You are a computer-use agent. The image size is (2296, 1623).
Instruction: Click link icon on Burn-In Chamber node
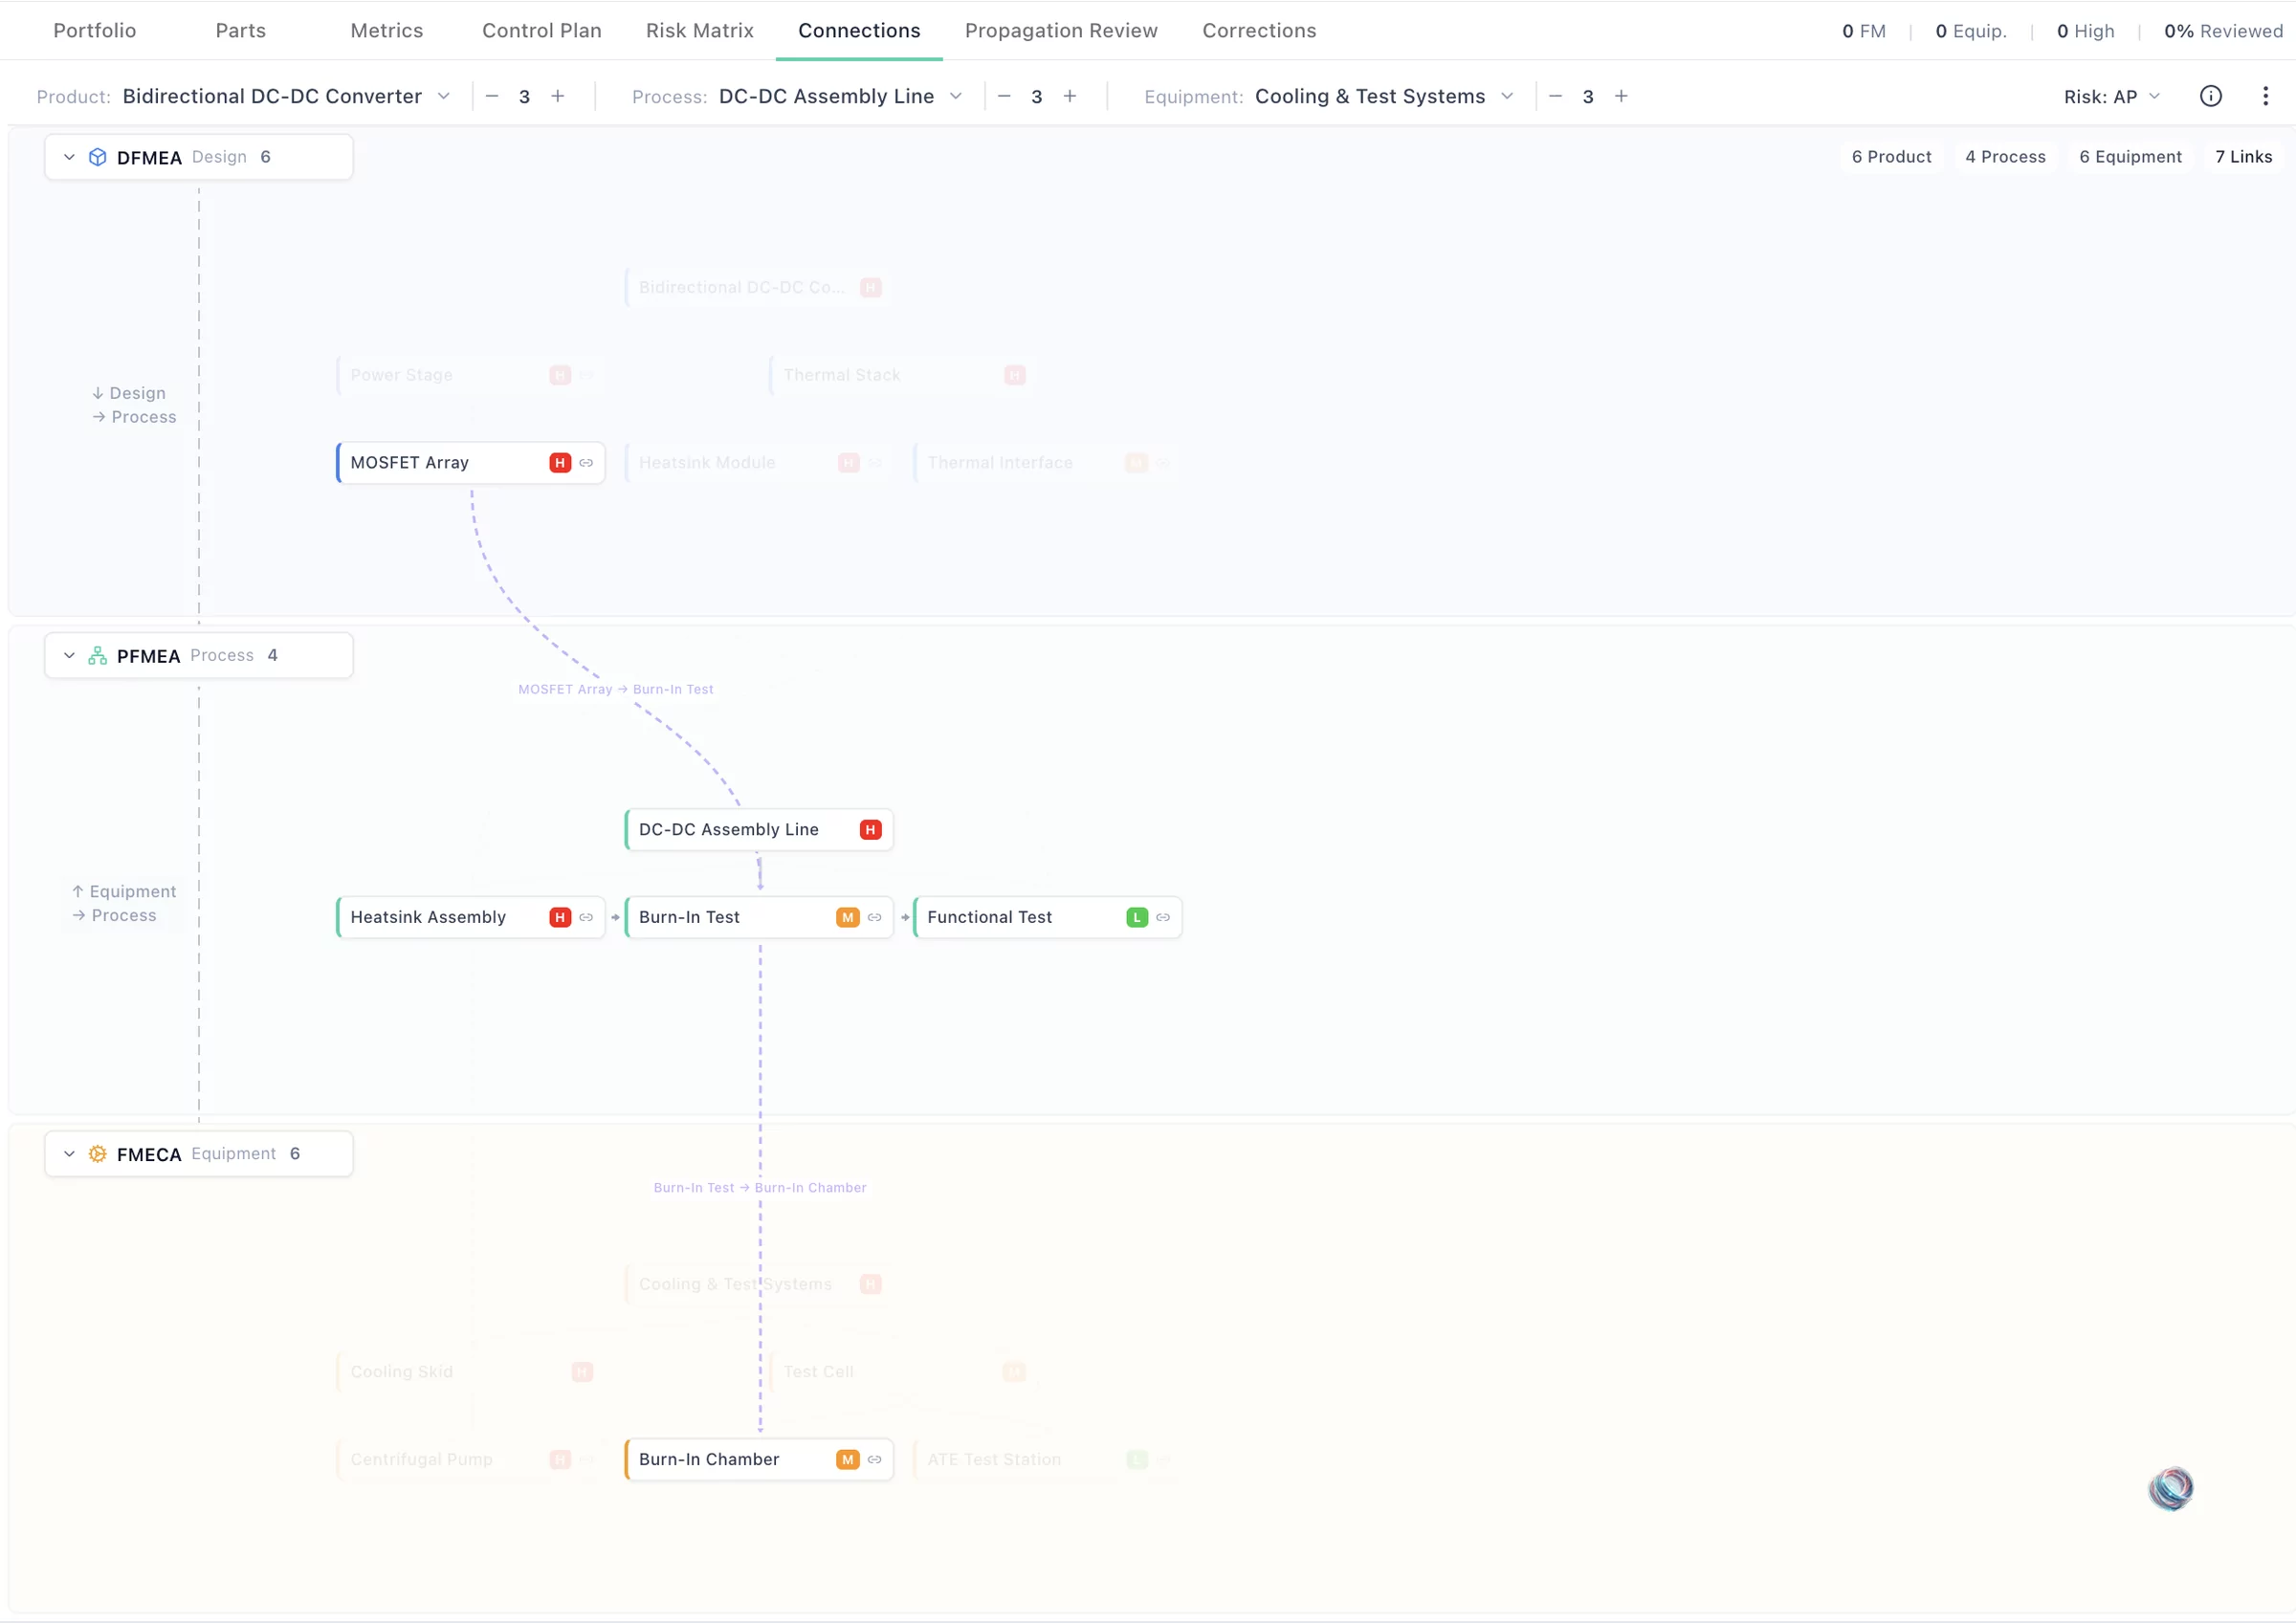coord(875,1459)
